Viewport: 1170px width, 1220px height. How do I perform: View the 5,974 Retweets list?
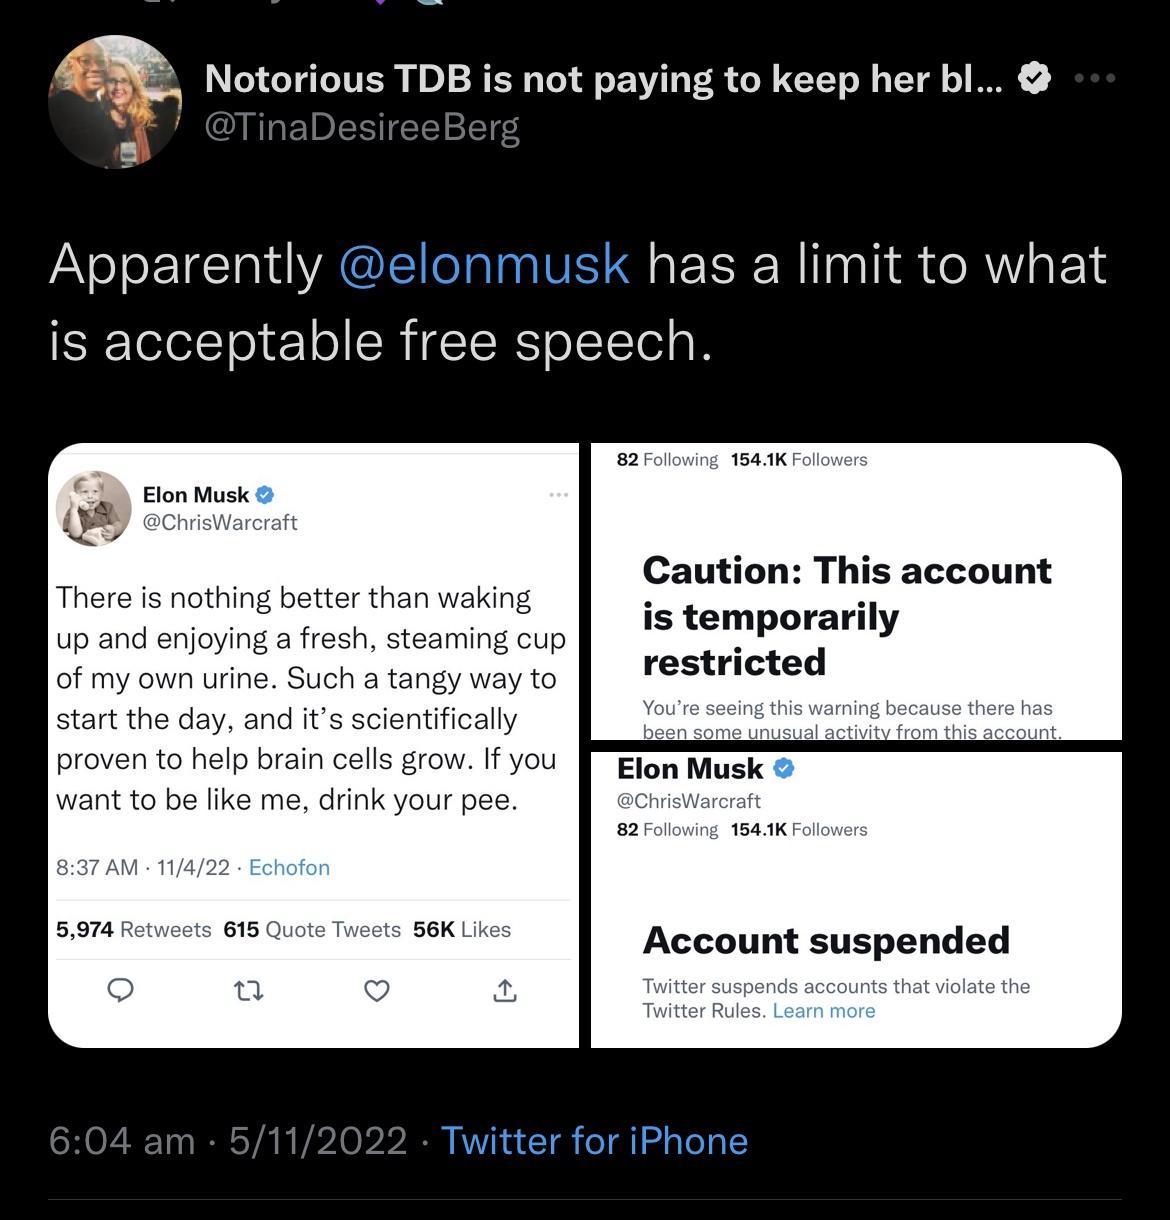coord(130,929)
